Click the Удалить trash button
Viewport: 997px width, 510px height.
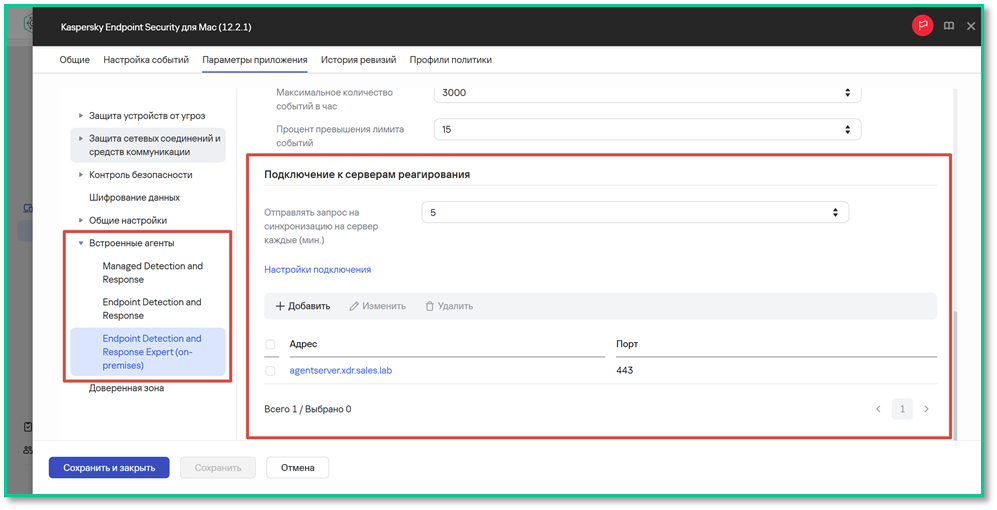pos(449,306)
